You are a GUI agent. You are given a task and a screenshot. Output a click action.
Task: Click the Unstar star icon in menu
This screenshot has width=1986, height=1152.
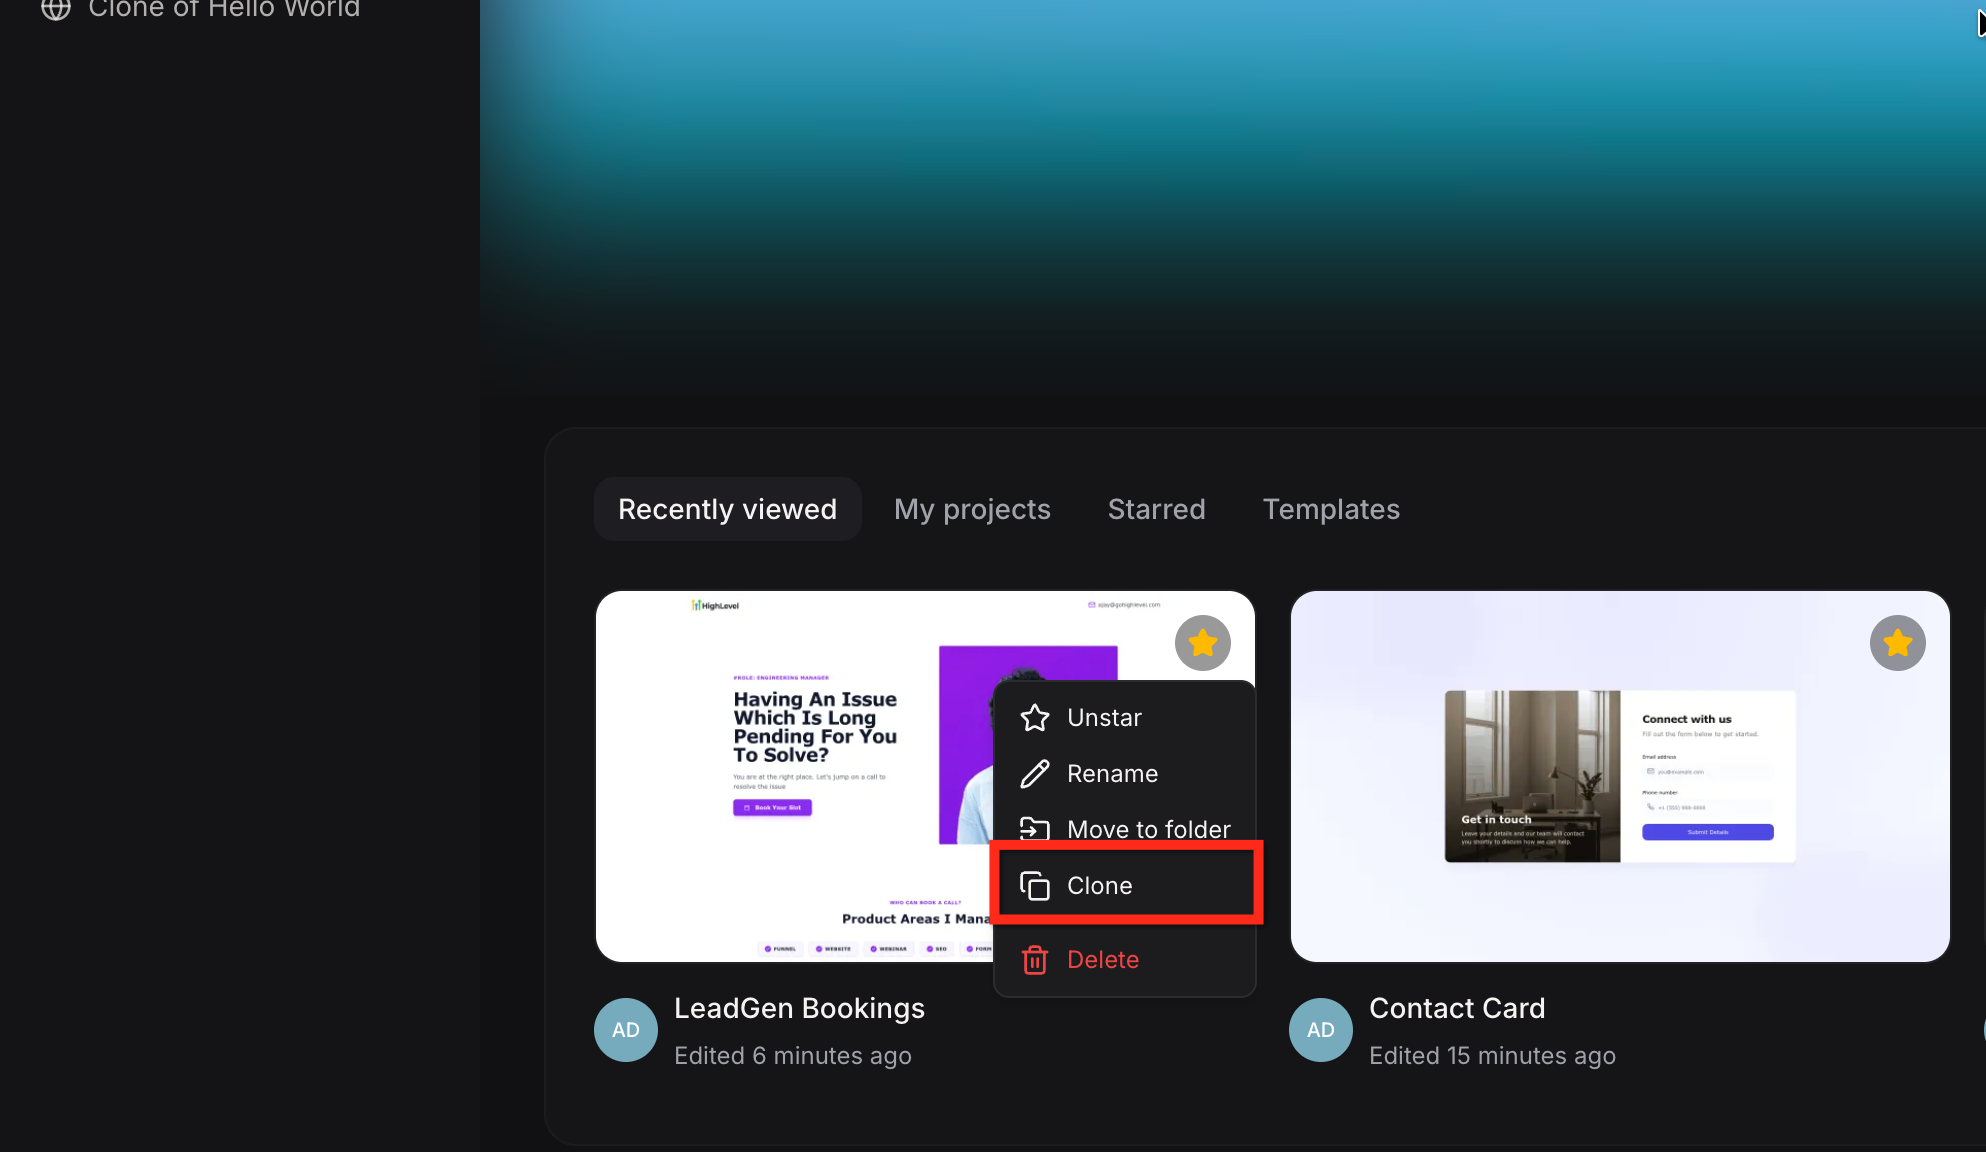pyautogui.click(x=1035, y=718)
